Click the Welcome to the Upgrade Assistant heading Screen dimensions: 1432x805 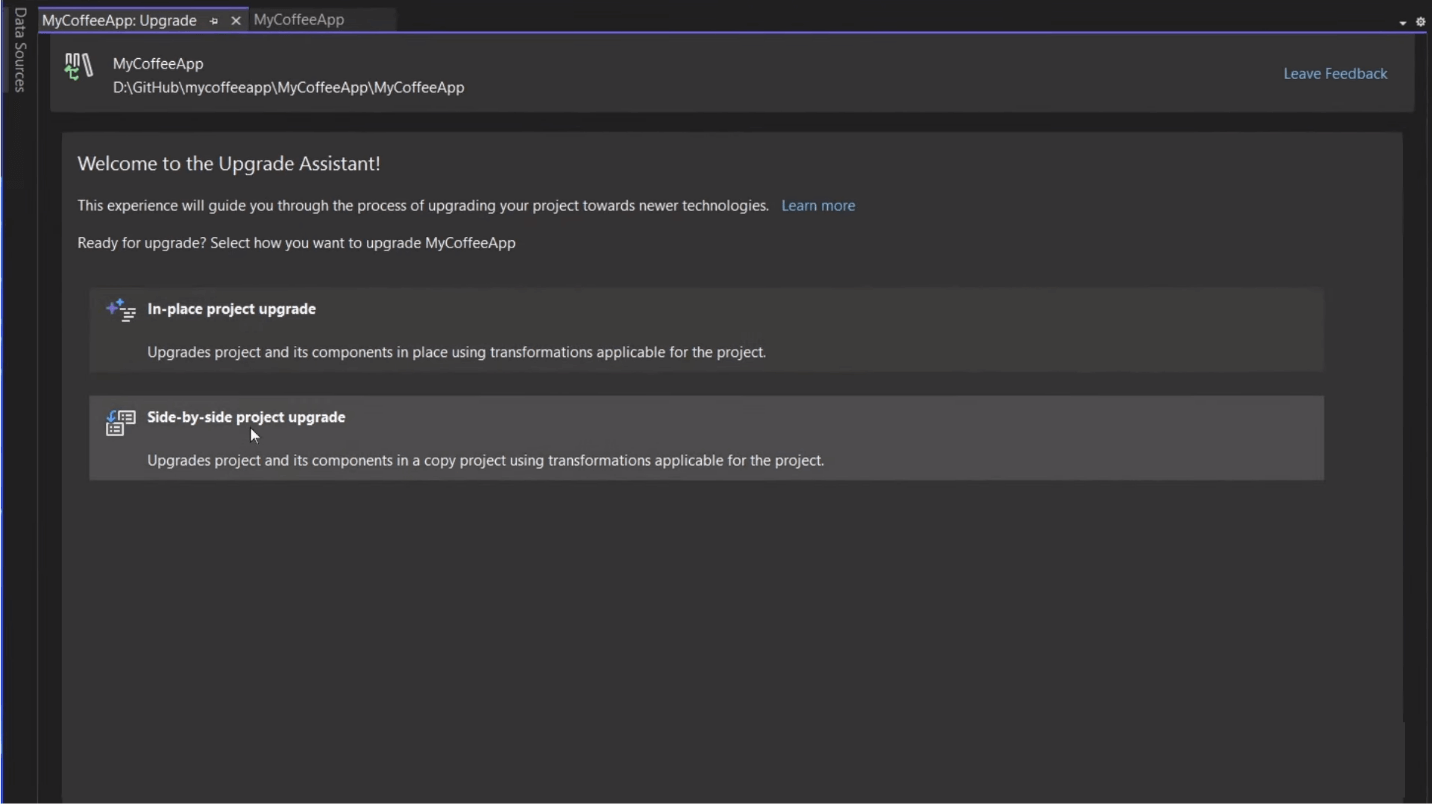coord(229,163)
